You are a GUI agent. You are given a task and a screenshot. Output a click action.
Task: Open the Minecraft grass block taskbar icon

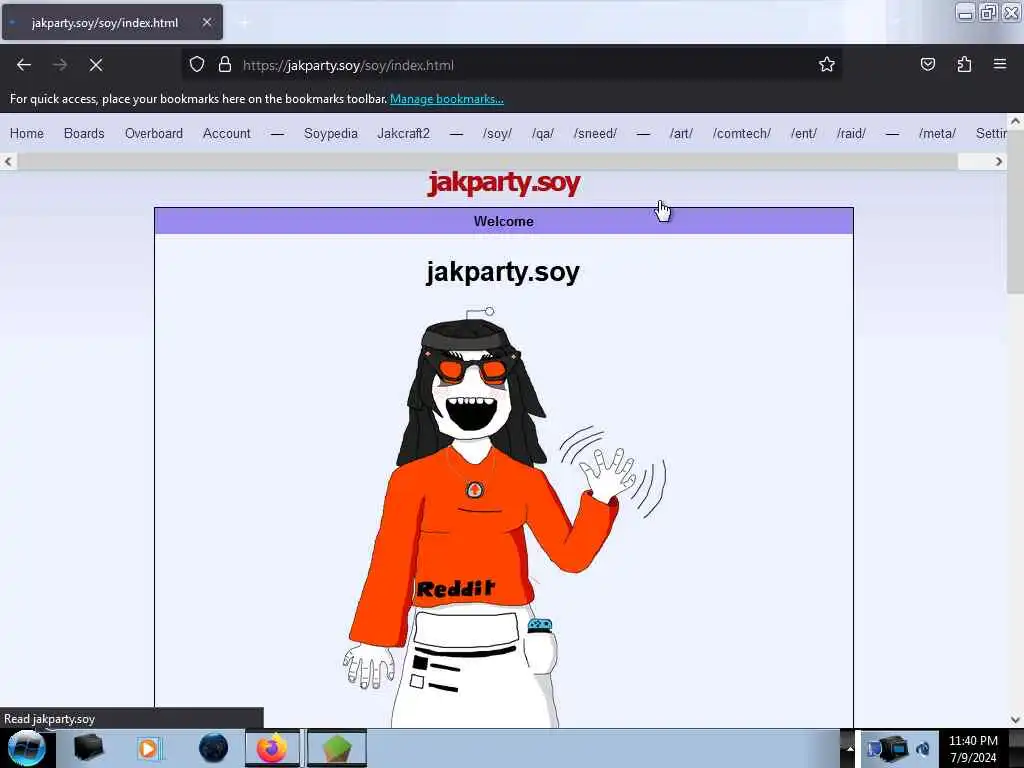pos(337,748)
